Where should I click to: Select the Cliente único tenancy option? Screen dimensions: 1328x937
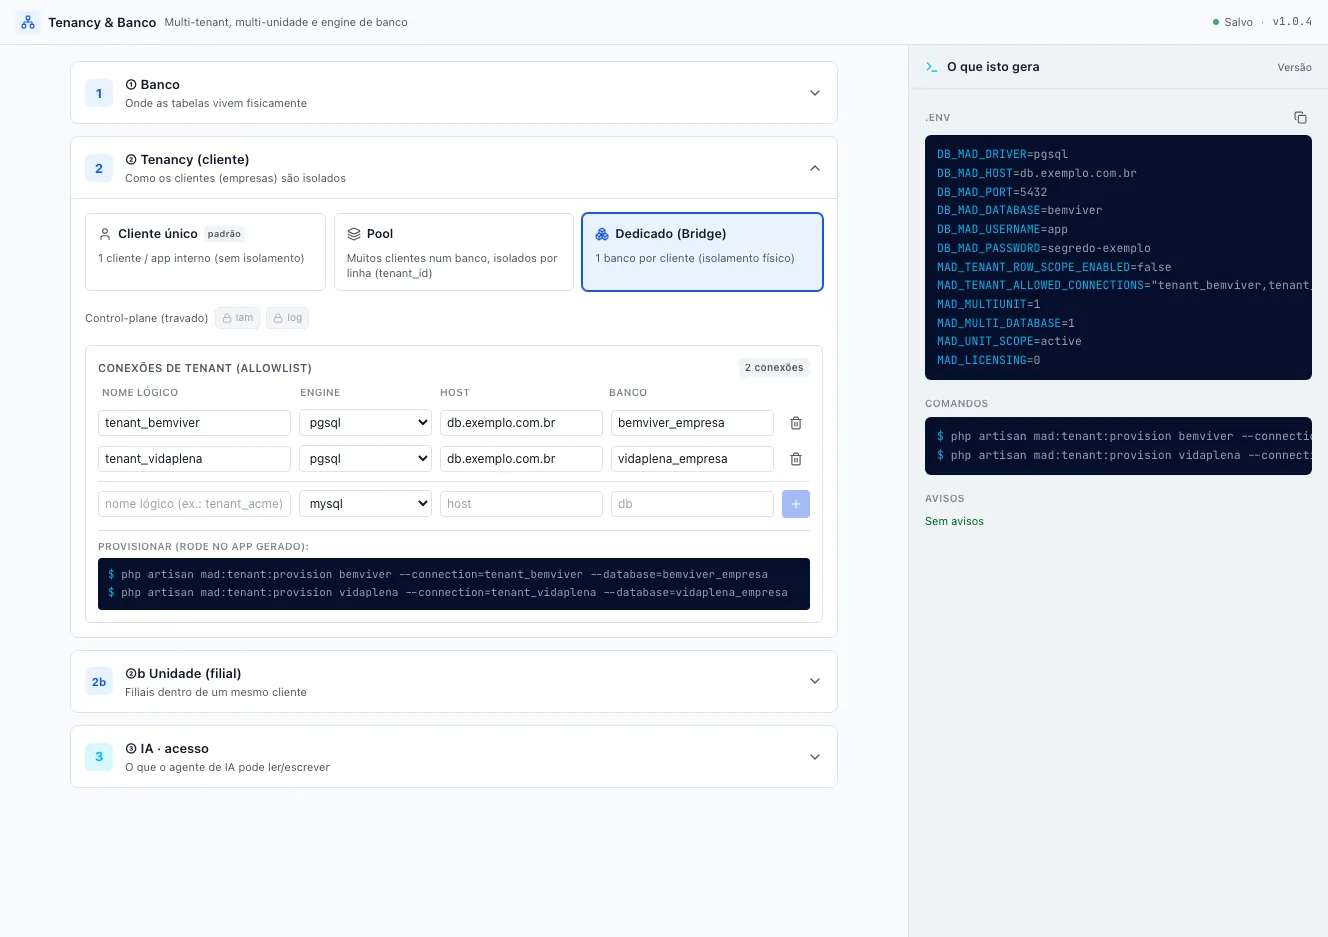pyautogui.click(x=205, y=252)
